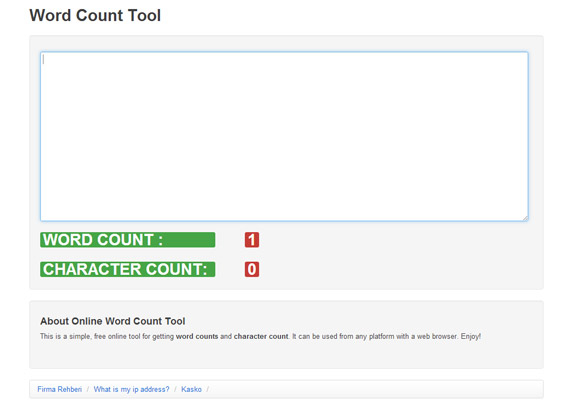Click the green WORD COUNT label
The height and width of the screenshot is (420, 580).
[128, 240]
